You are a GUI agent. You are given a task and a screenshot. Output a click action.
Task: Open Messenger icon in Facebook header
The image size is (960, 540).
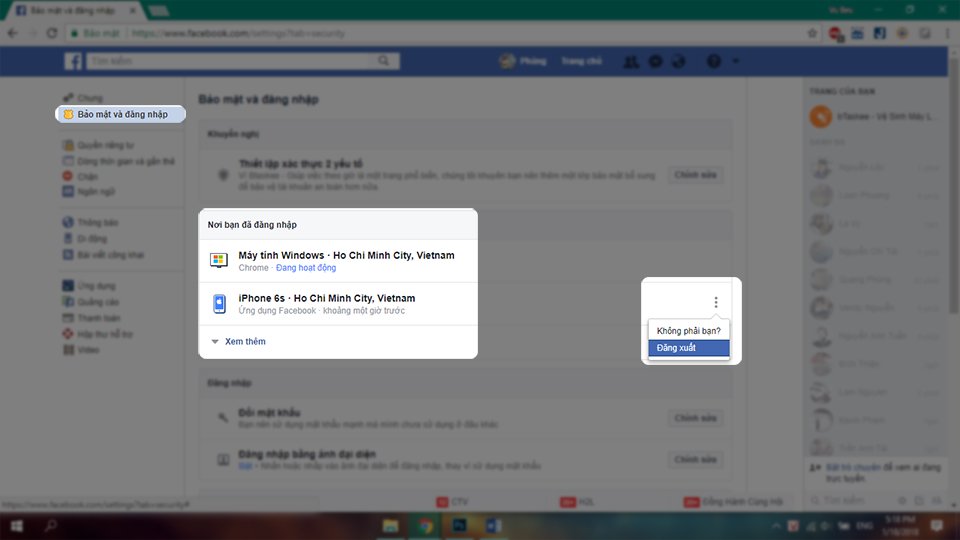click(655, 61)
